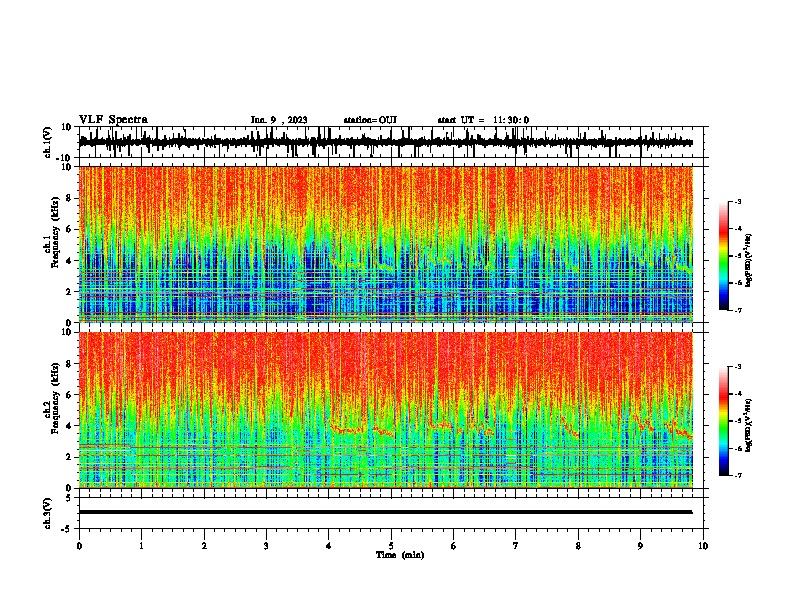The image size is (792, 612).
Task: Click the ch.1 voltage waveform trace
Action: [x=385, y=142]
